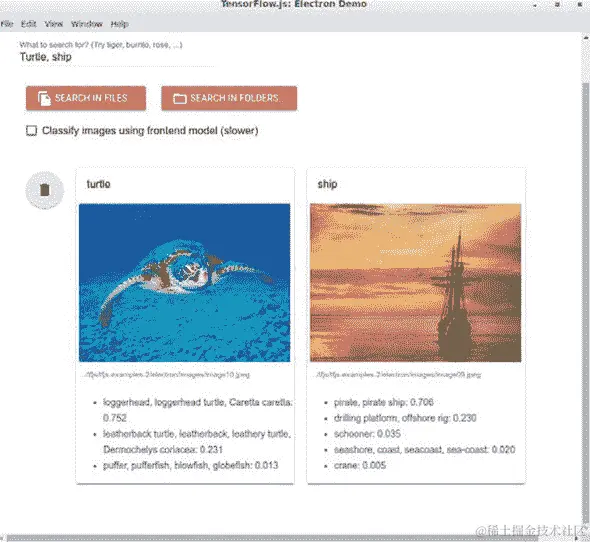Click the ship image file path text
This screenshot has width=590, height=542.
[398, 375]
